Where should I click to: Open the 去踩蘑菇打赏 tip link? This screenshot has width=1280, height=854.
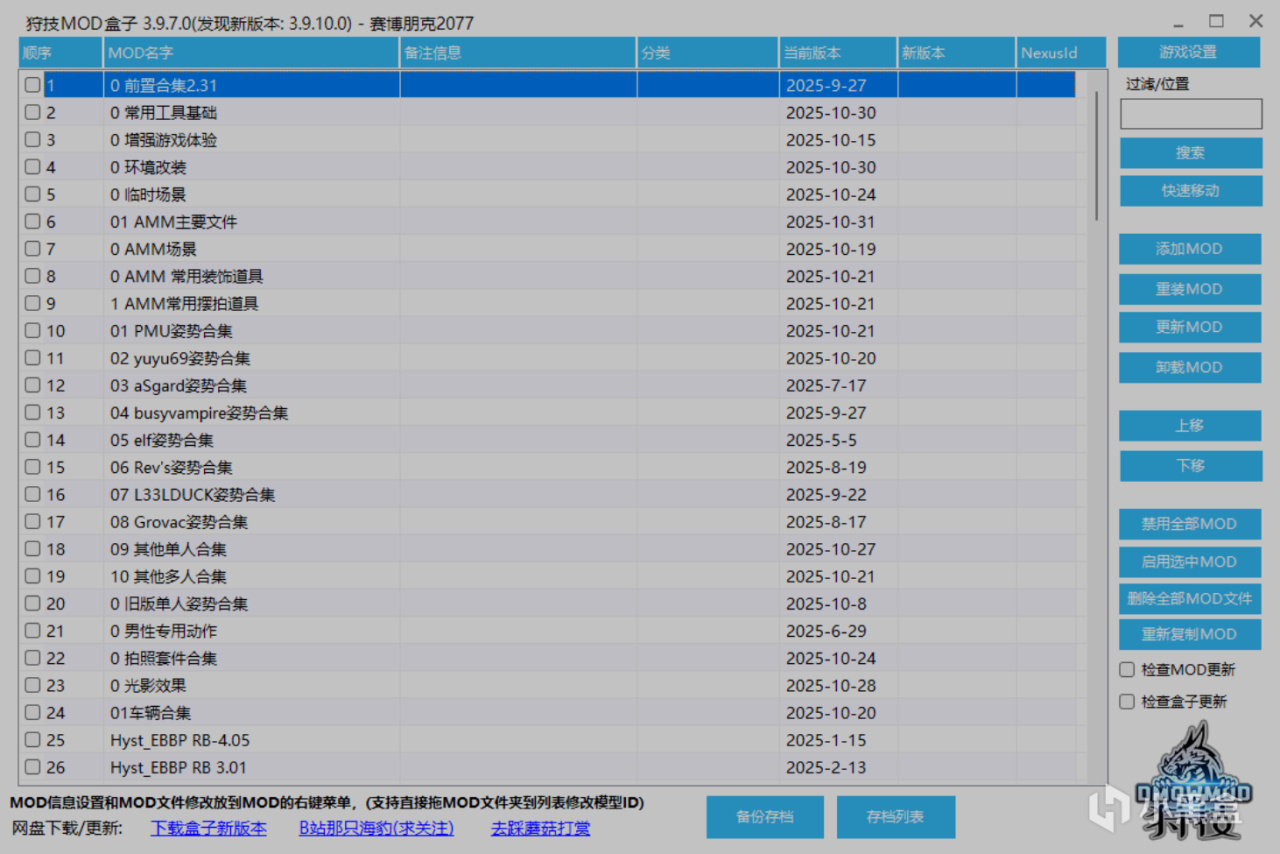541,828
